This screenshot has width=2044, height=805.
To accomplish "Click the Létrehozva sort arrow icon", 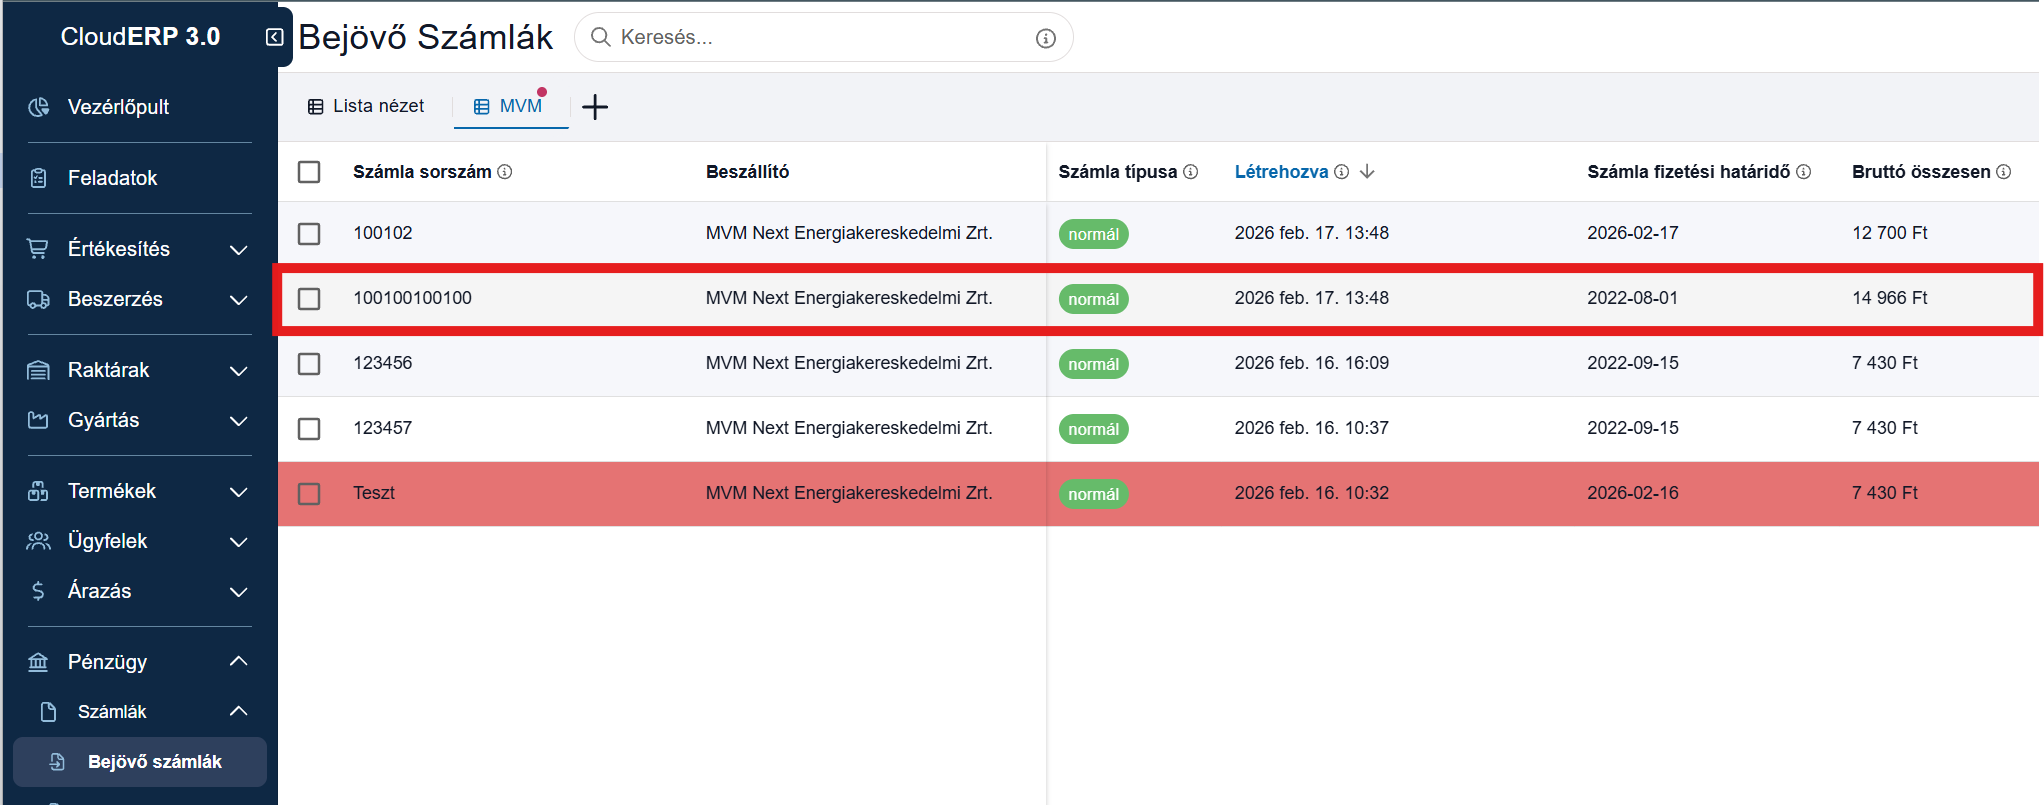I will pos(1367,172).
